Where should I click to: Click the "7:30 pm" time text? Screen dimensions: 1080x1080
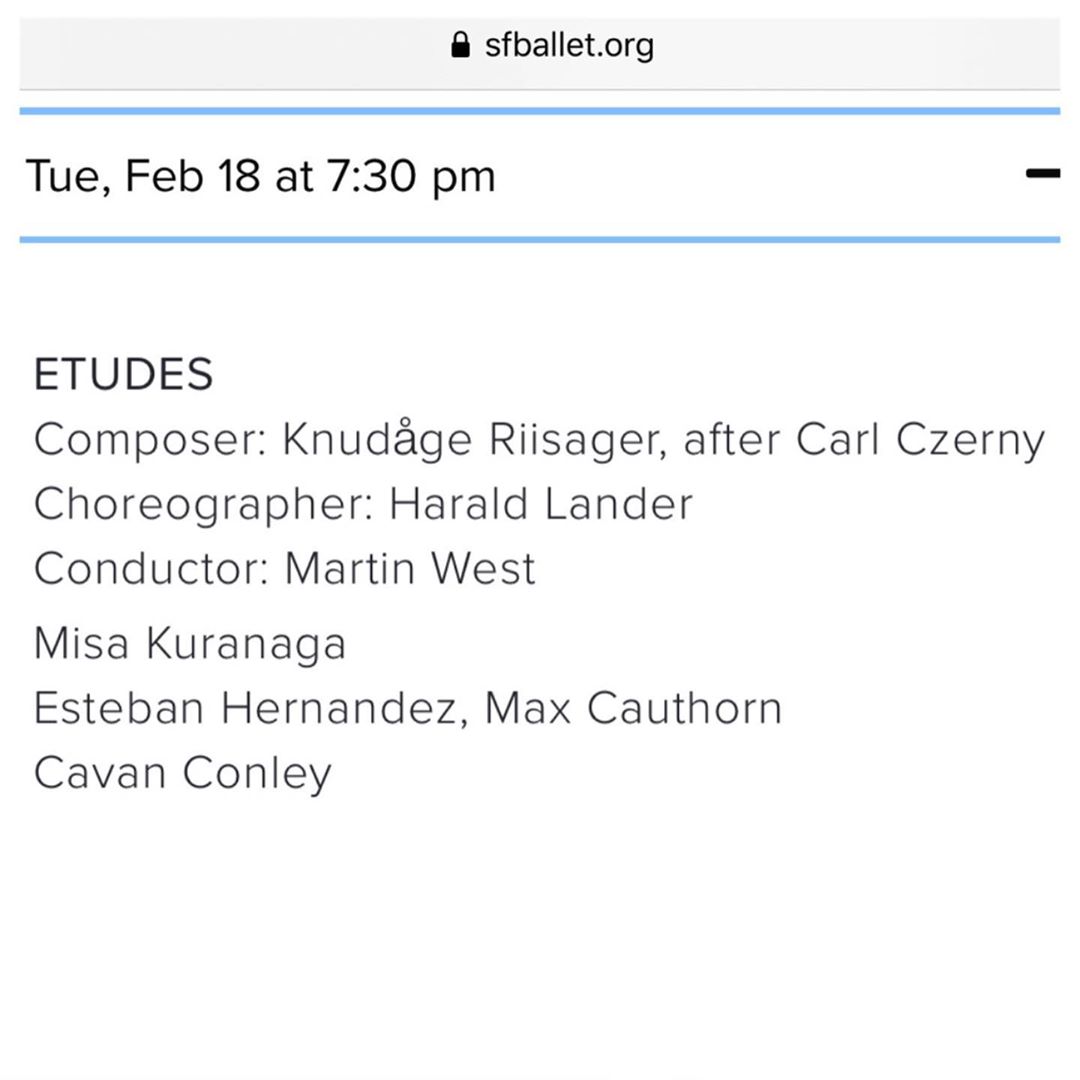(410, 176)
